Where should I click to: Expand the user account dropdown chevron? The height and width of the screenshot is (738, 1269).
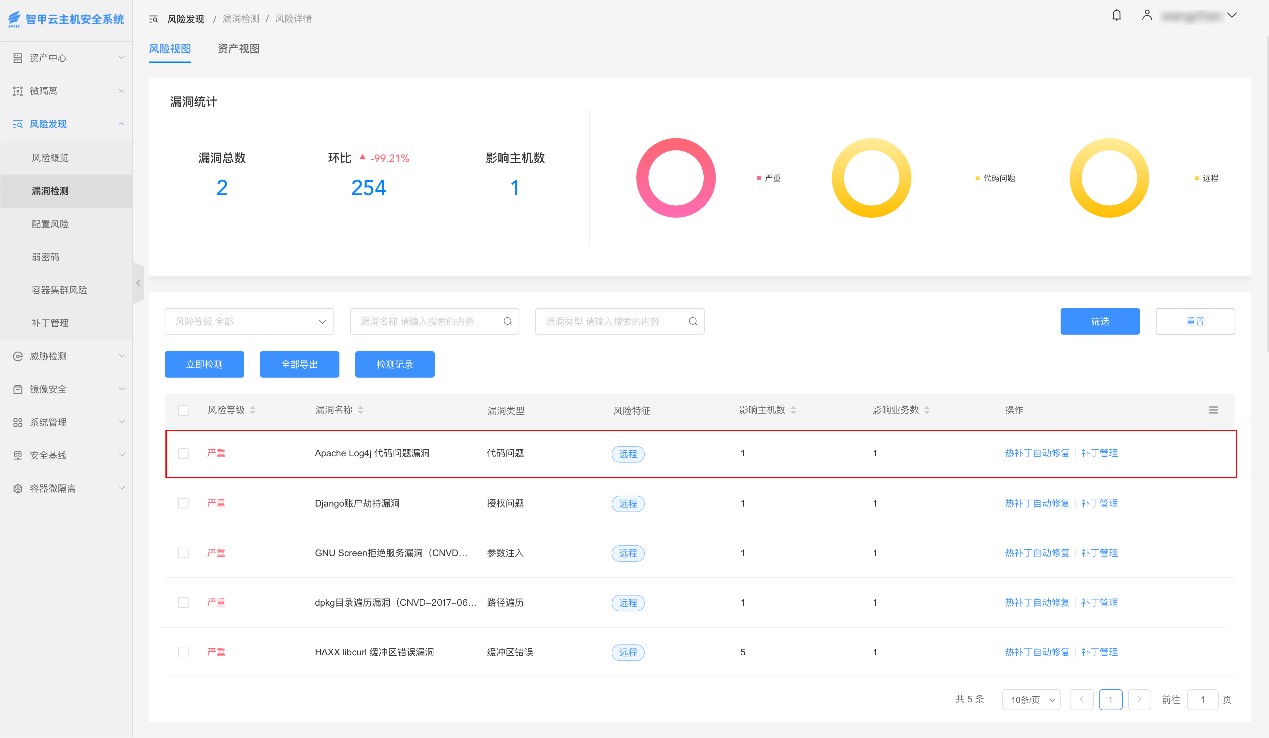click(x=1232, y=16)
